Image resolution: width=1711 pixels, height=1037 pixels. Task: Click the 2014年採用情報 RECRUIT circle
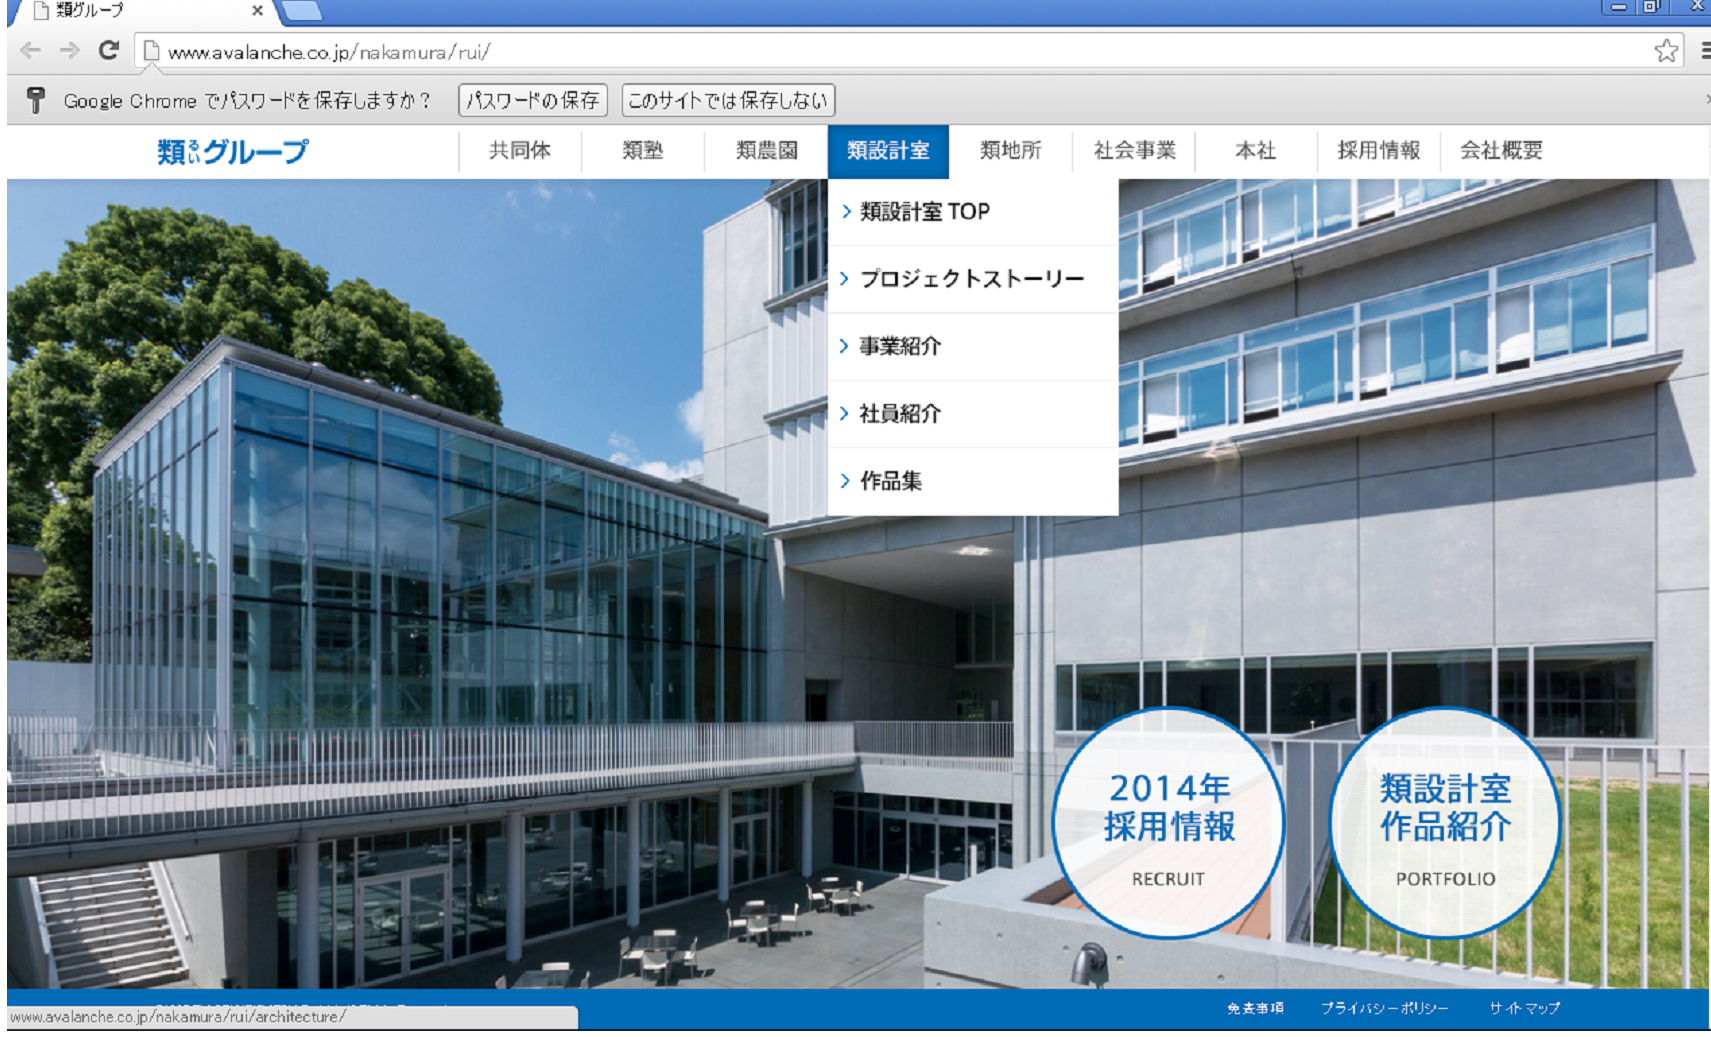tap(1168, 823)
